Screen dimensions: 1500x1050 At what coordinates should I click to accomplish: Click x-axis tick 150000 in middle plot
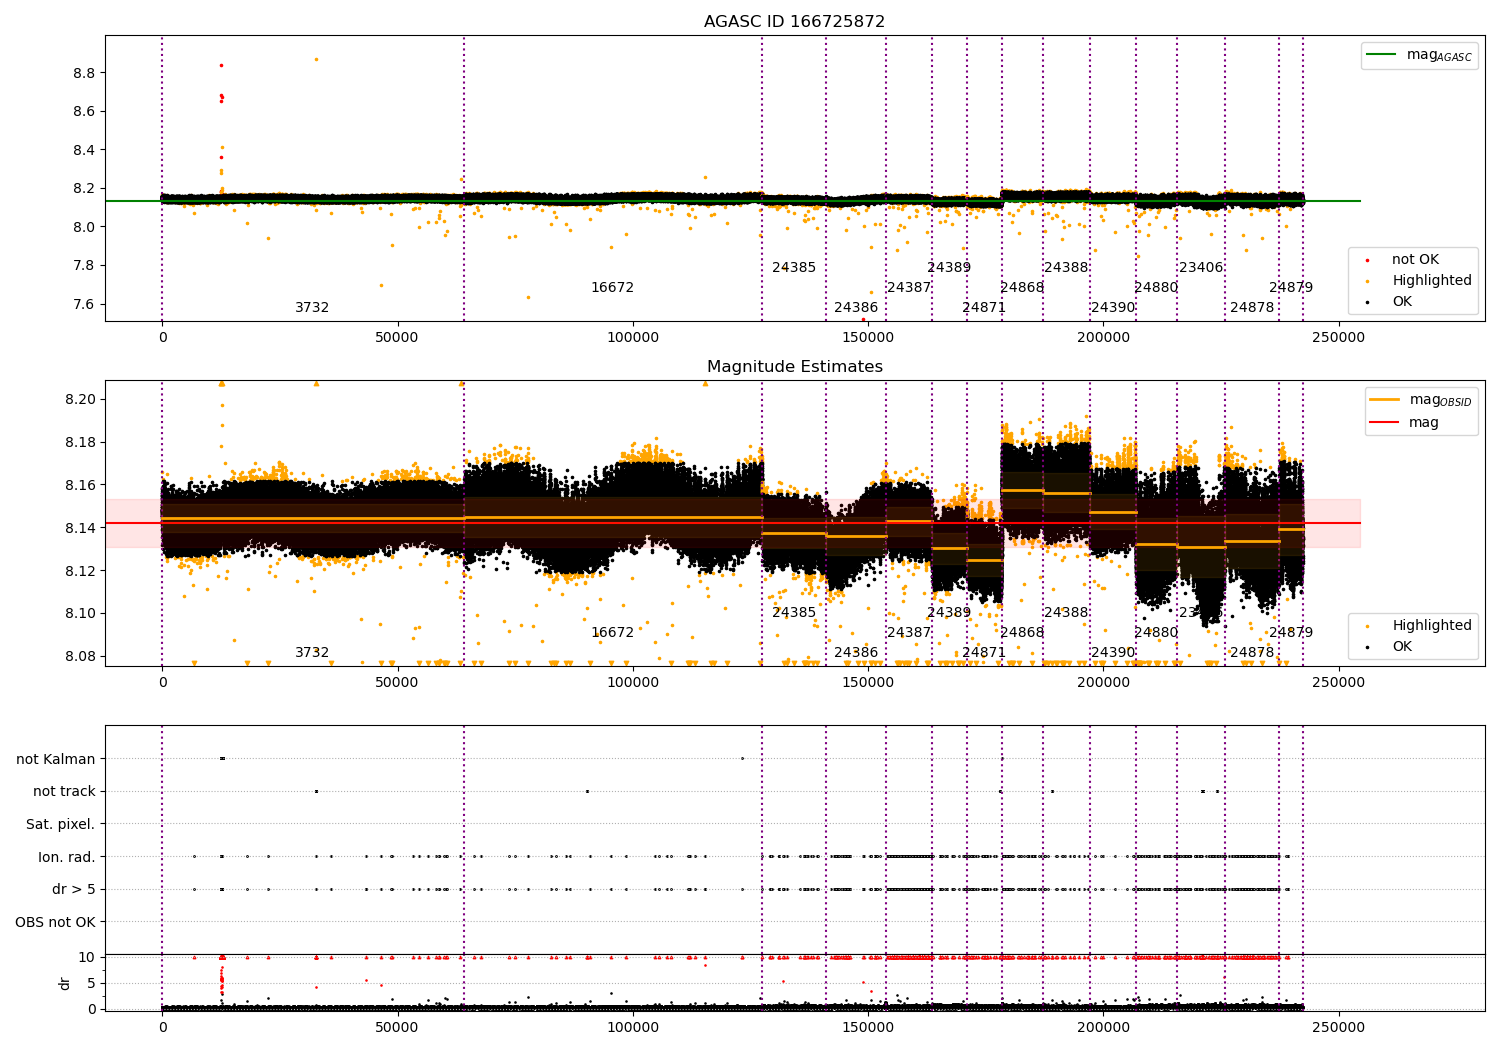[868, 682]
